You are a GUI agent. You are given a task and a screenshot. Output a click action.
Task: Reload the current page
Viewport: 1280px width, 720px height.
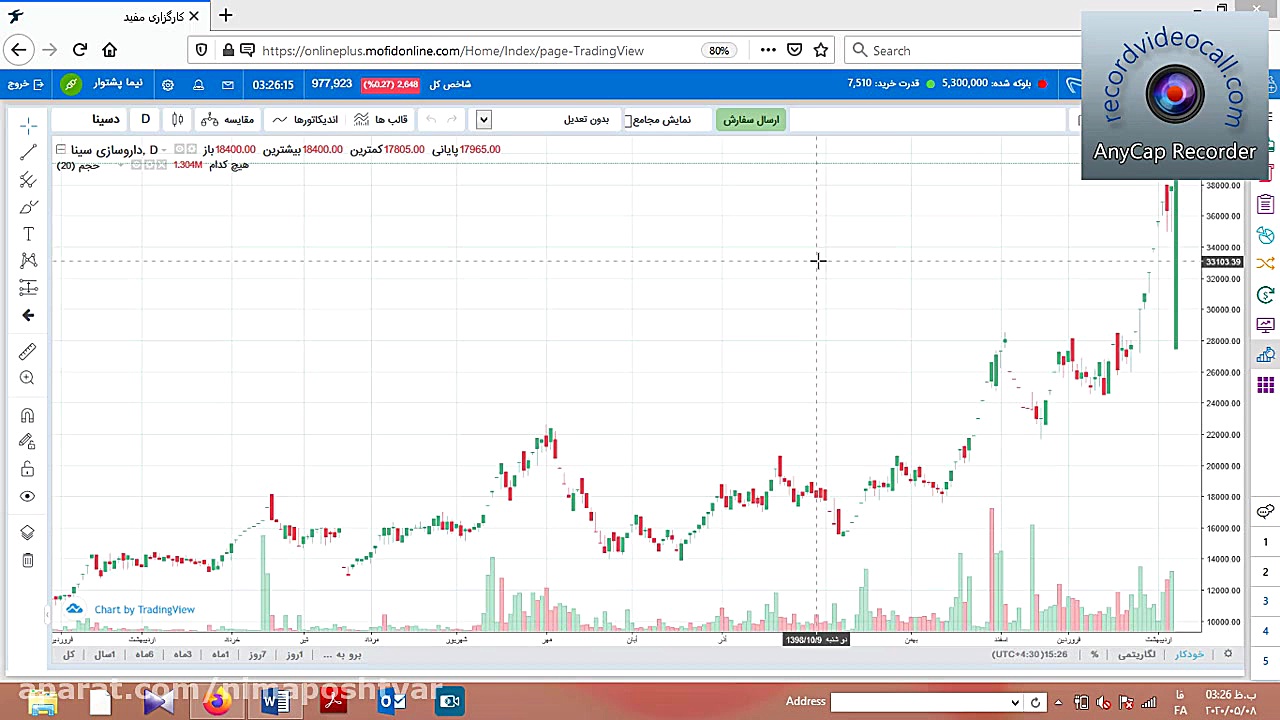[x=80, y=50]
